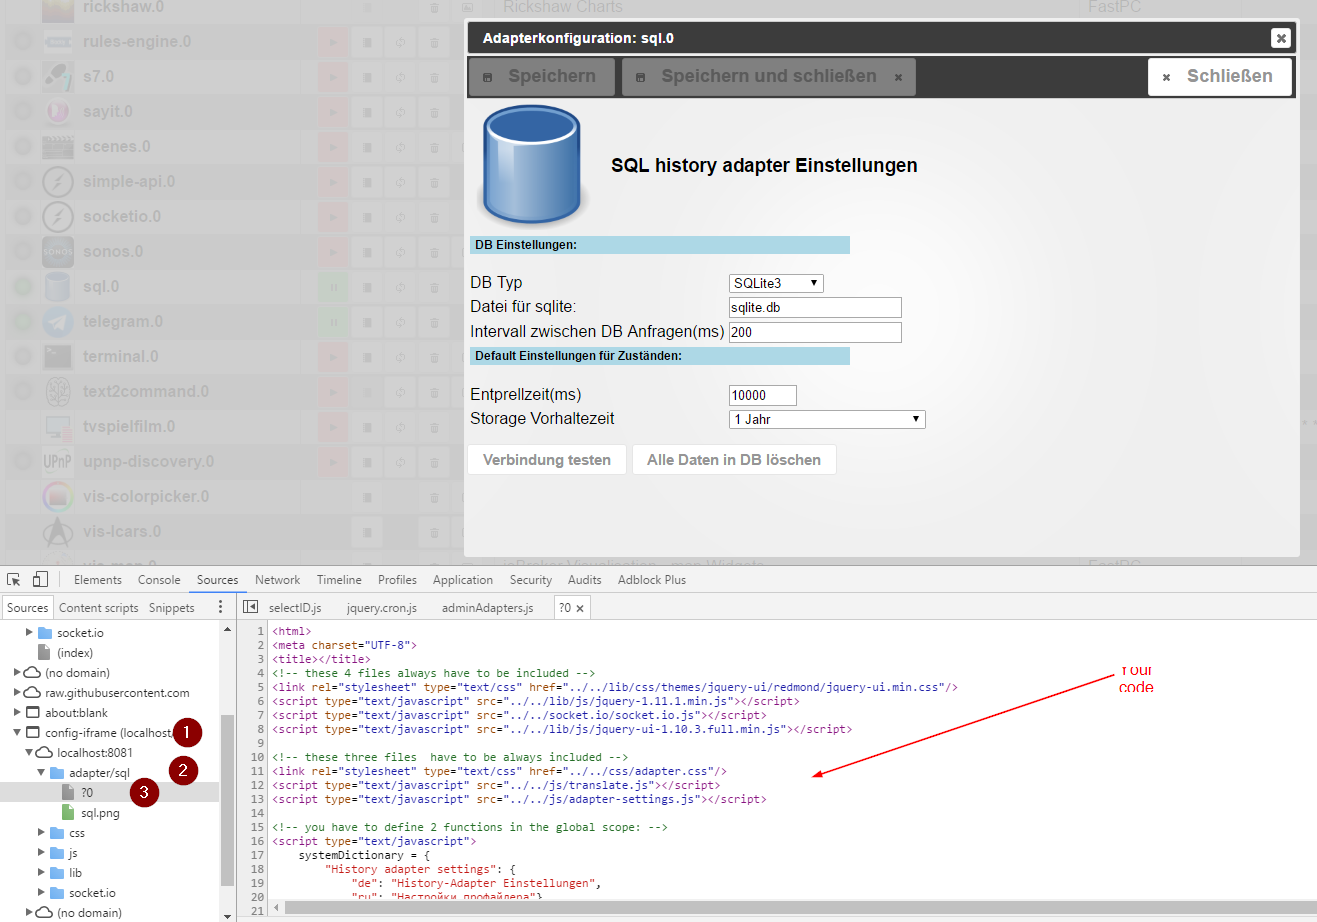This screenshot has width=1317, height=922.
Task: Click Speichern und schließen button
Action: [x=768, y=76]
